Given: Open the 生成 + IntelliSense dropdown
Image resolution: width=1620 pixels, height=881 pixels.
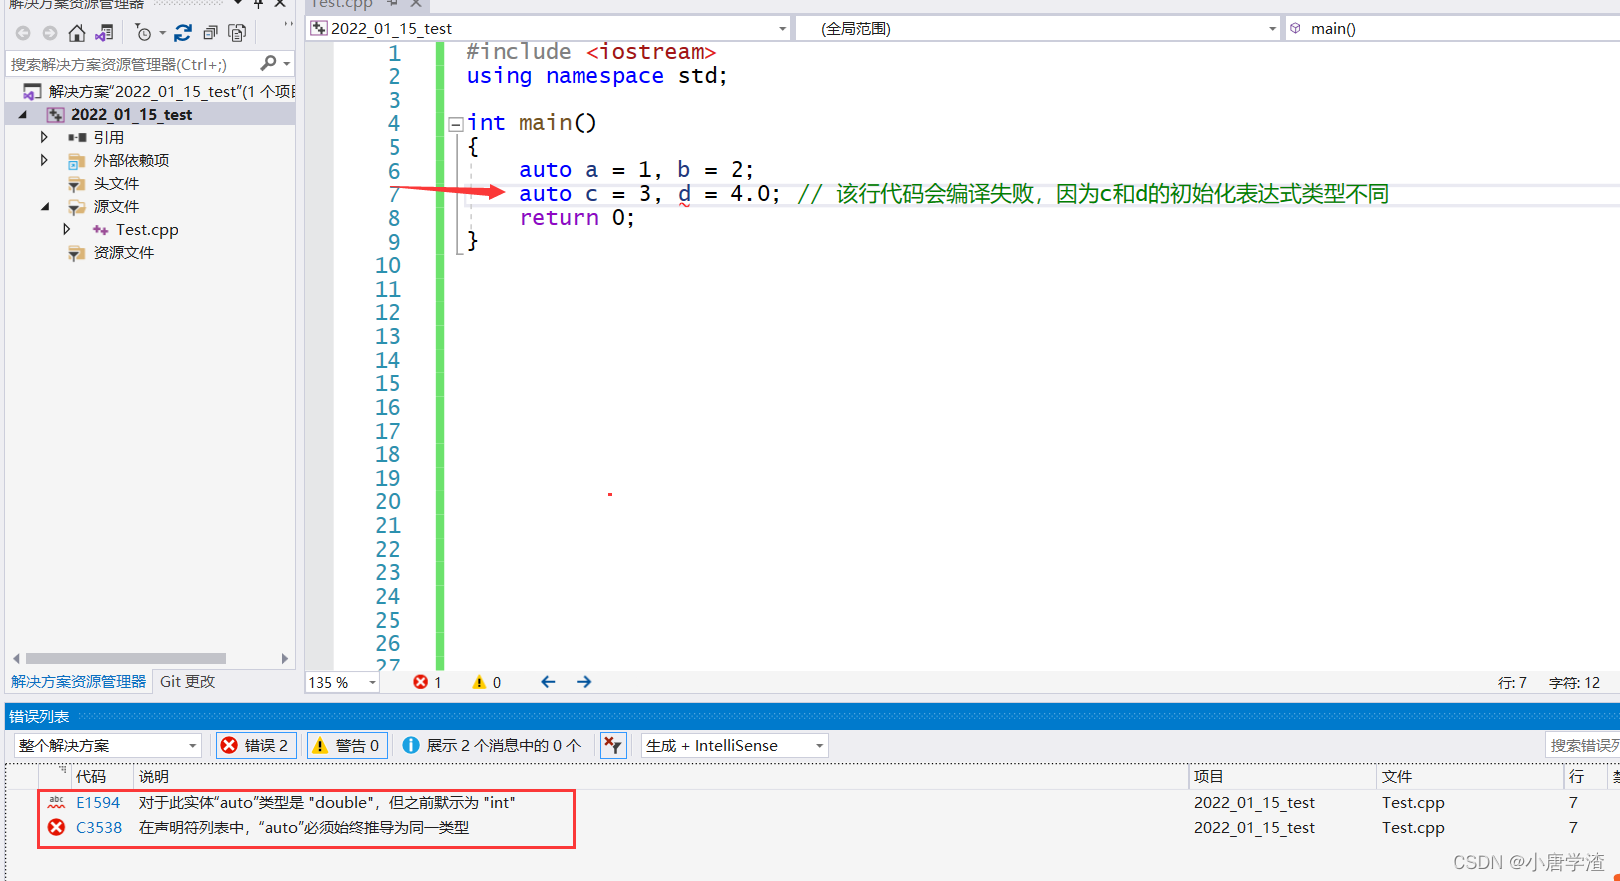Looking at the screenshot, I should point(735,745).
